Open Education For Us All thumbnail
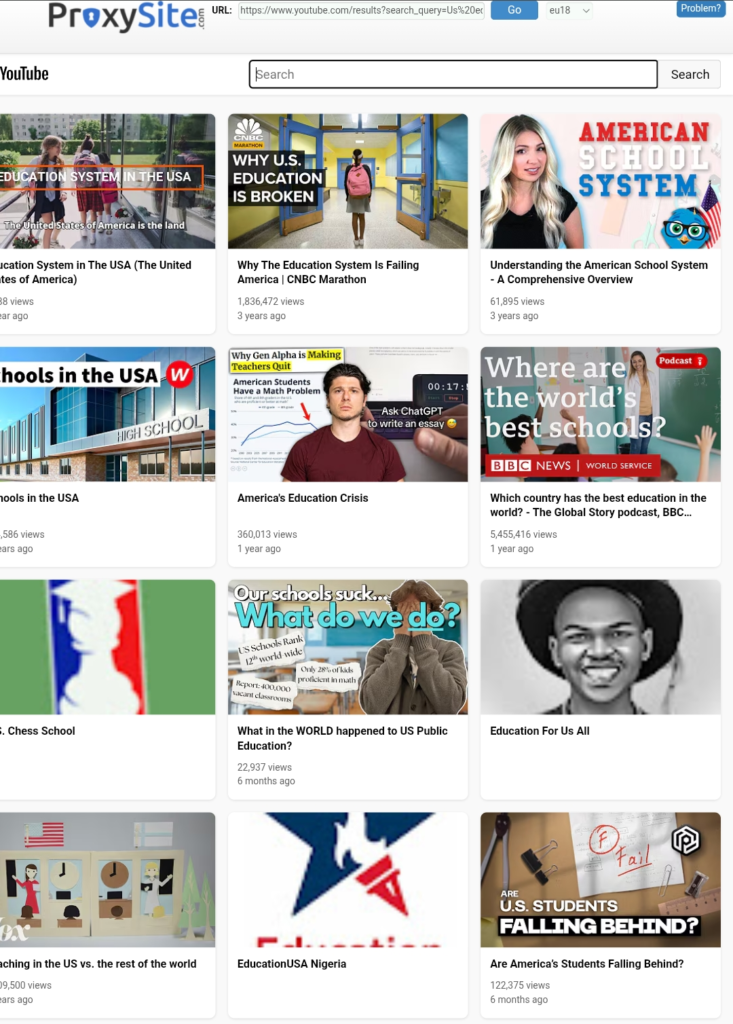This screenshot has height=1024, width=733. [600, 647]
